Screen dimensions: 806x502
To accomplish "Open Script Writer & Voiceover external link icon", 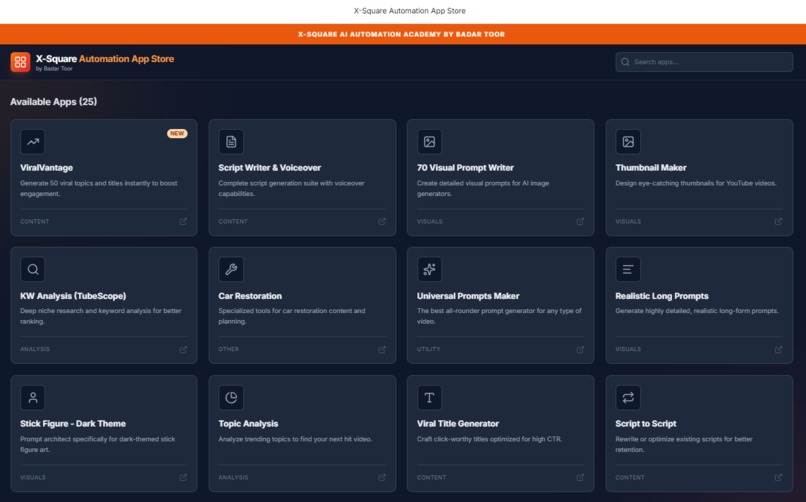I will [x=382, y=221].
